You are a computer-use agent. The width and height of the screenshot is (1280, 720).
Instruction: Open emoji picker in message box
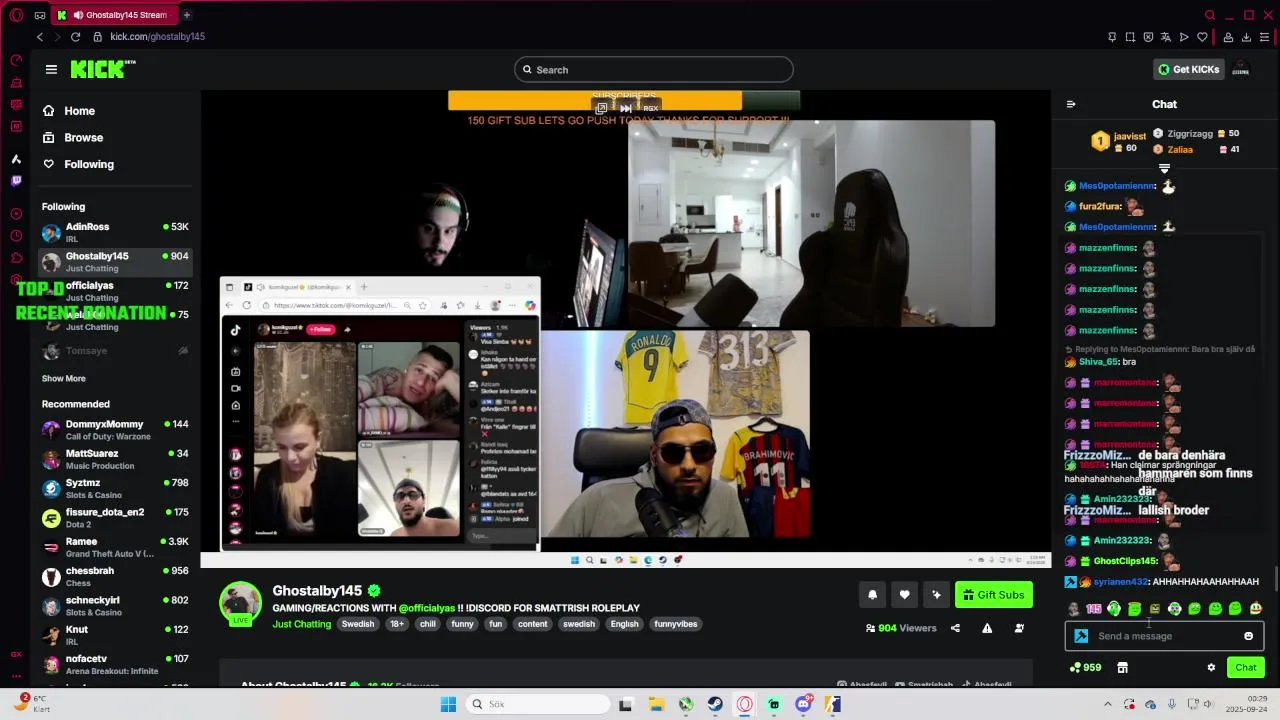click(1248, 636)
